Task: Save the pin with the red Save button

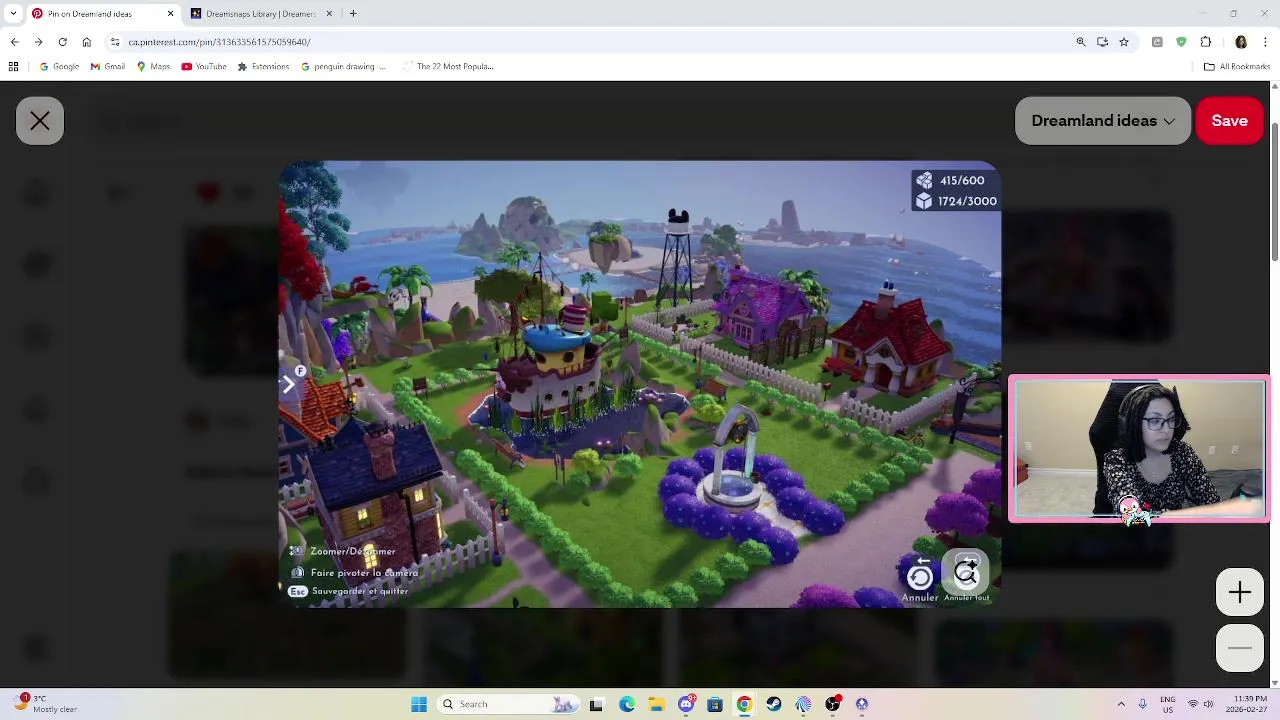Action: click(x=1229, y=121)
